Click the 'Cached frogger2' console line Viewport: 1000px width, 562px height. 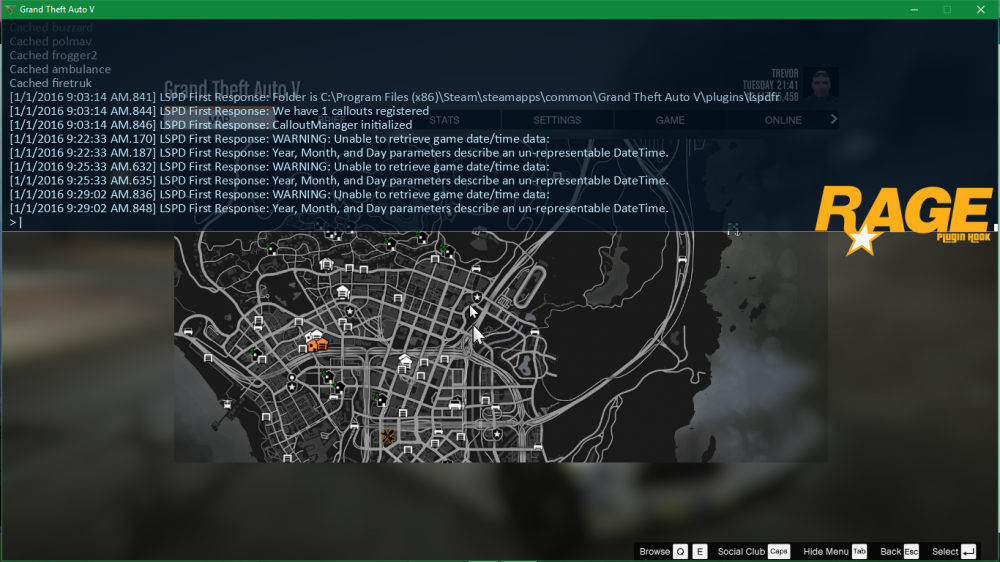point(53,55)
